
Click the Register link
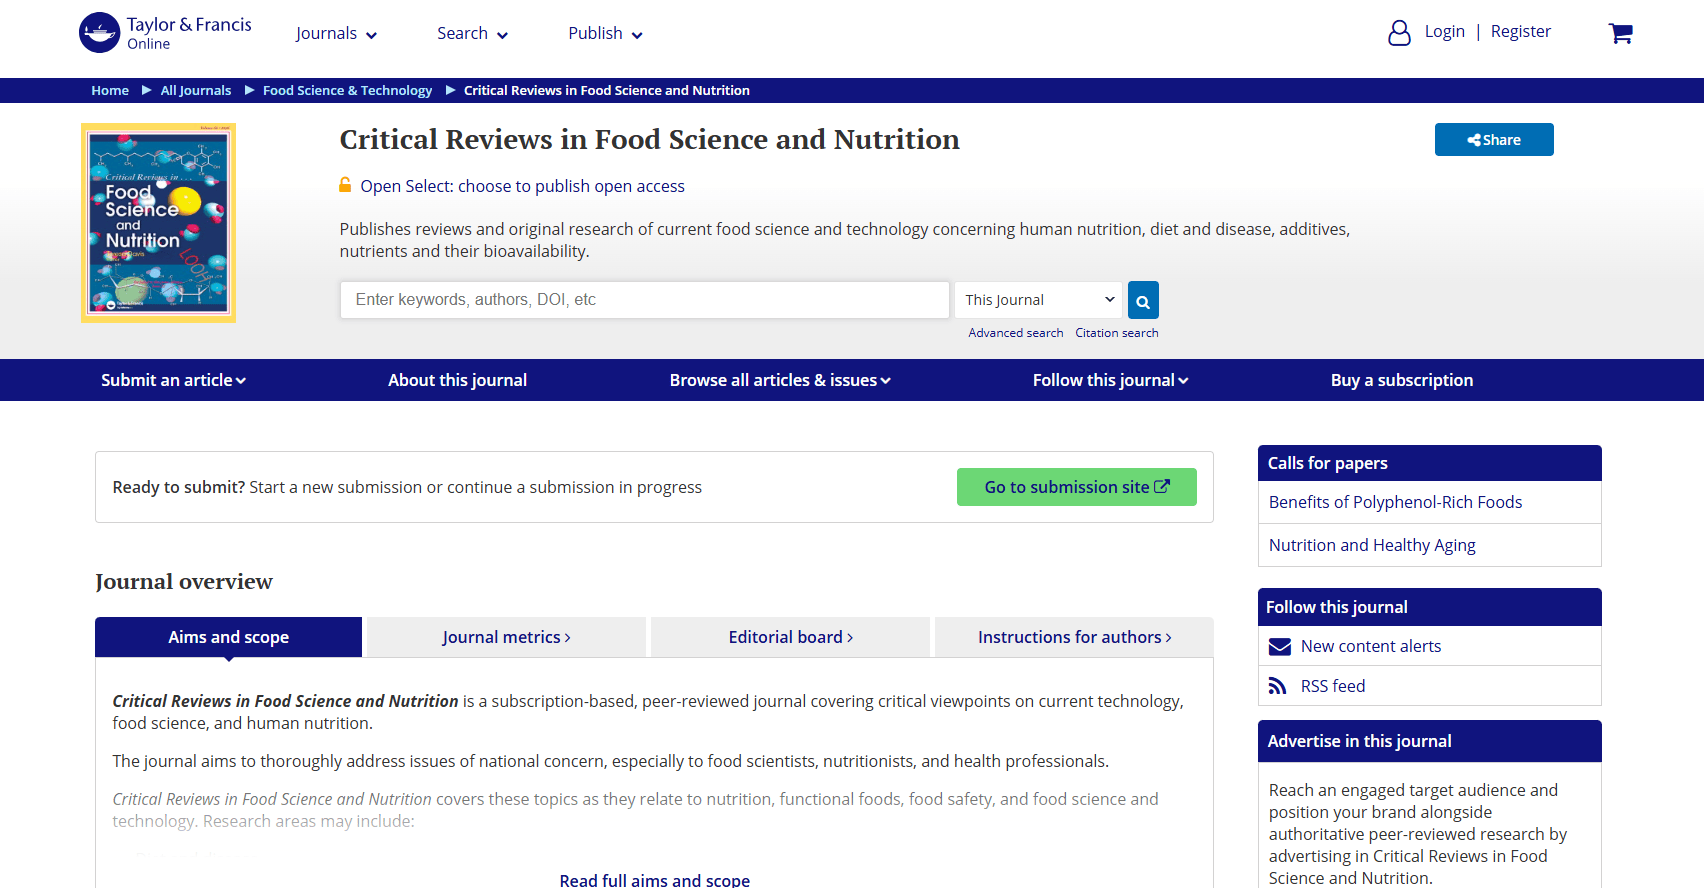[1521, 31]
